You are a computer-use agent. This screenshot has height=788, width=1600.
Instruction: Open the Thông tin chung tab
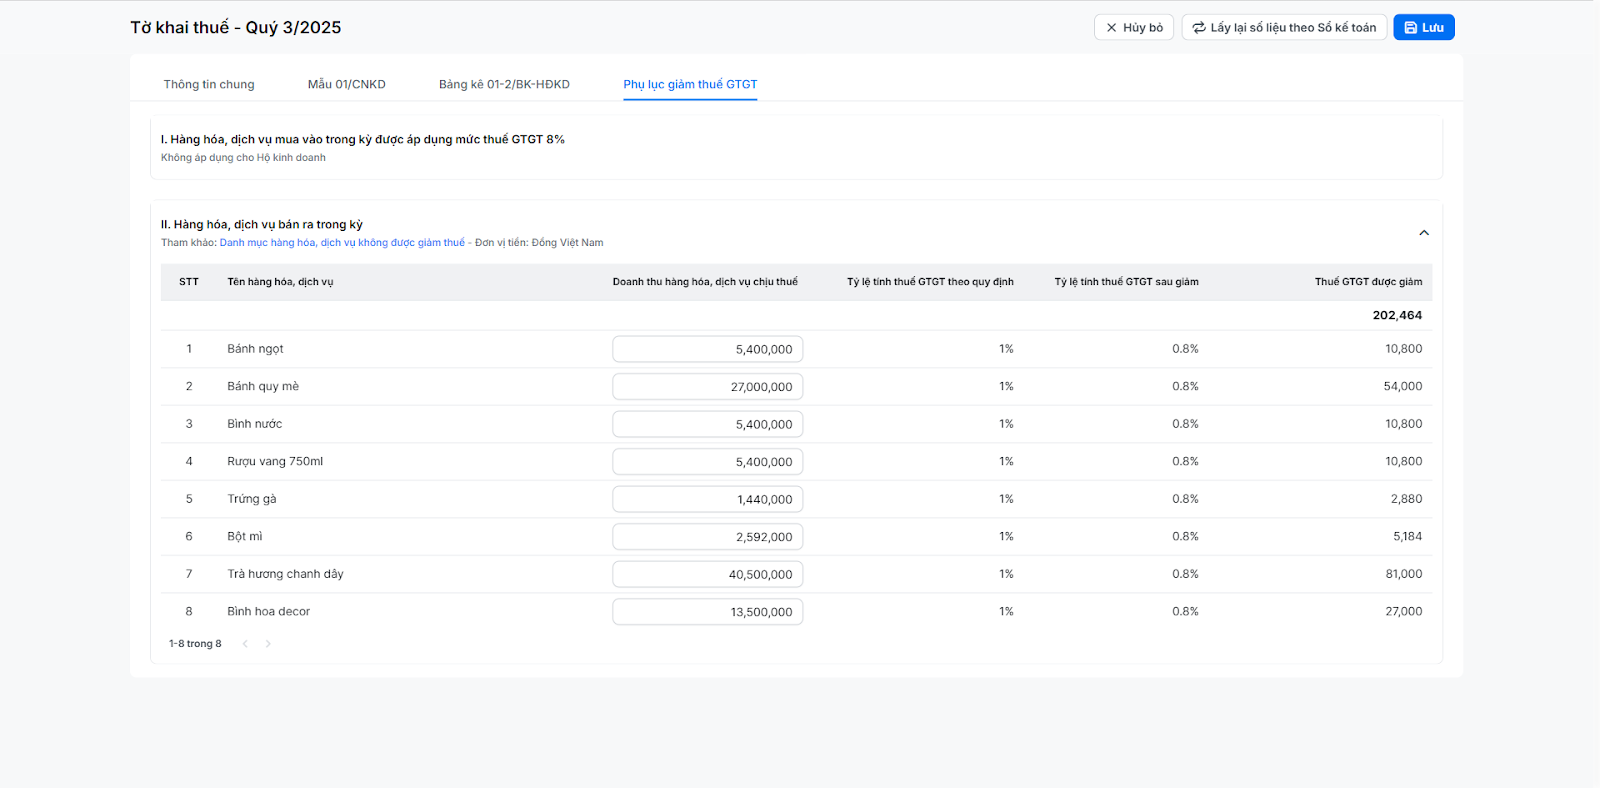point(209,84)
